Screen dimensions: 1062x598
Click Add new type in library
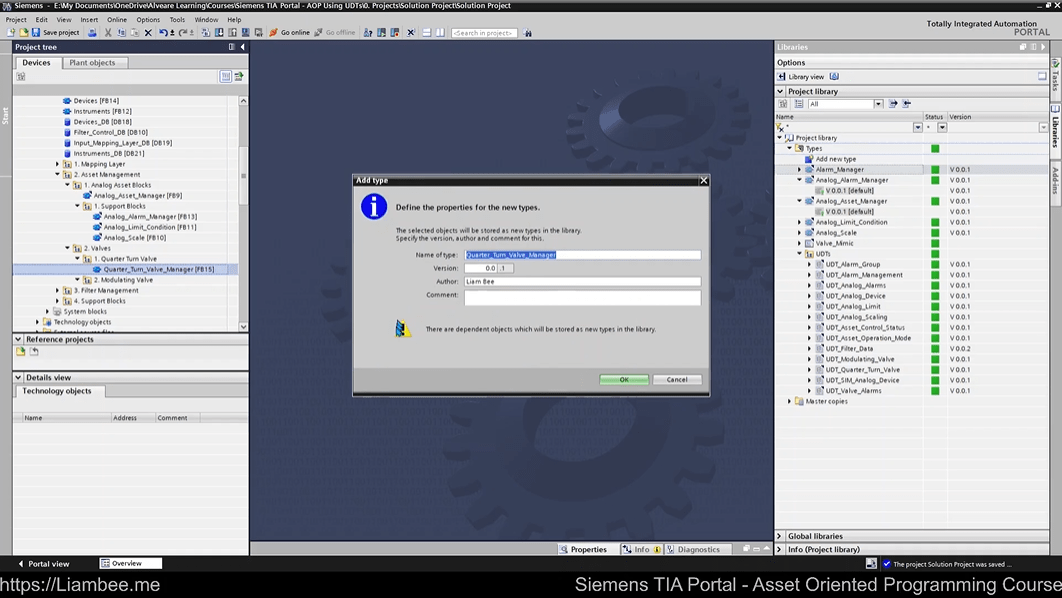tap(835, 159)
